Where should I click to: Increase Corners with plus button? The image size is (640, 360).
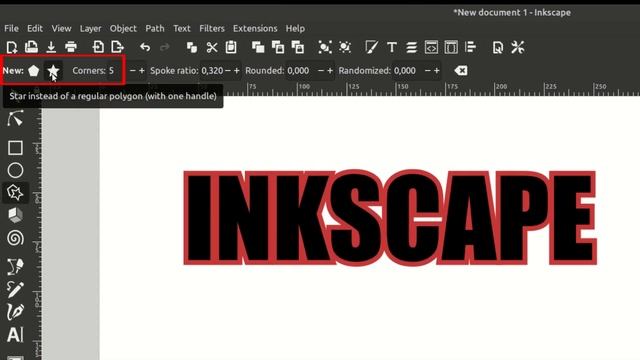pos(142,71)
